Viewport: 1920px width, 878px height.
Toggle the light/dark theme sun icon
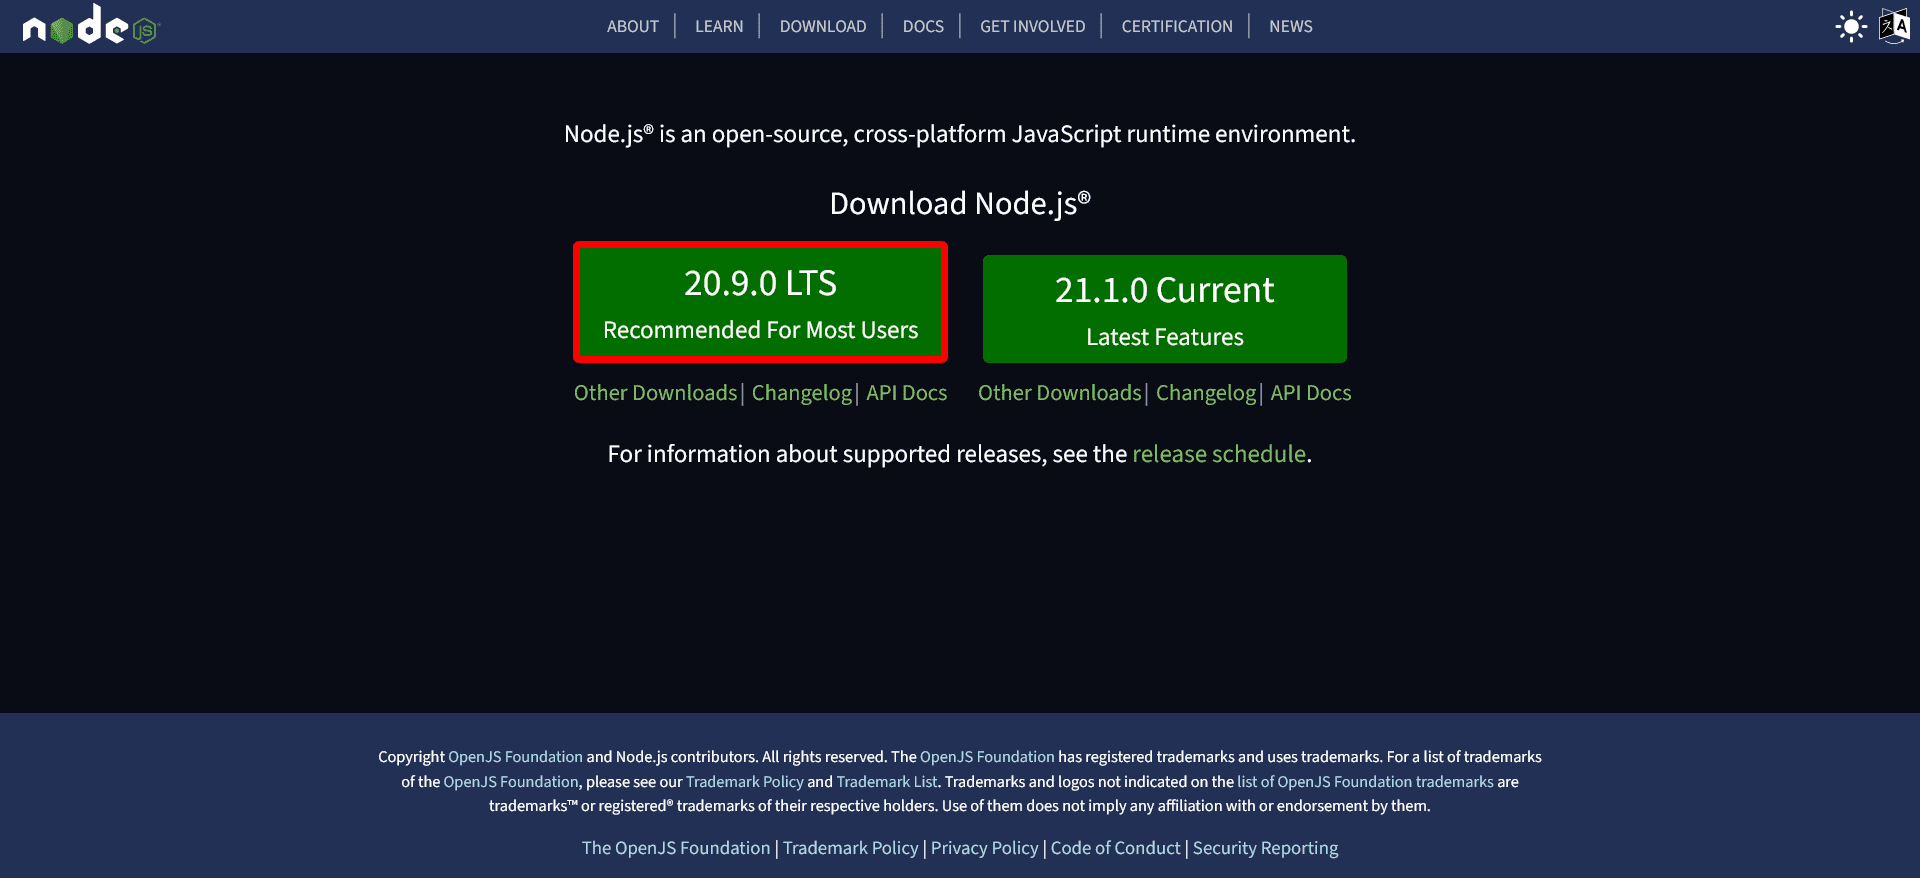(x=1851, y=26)
